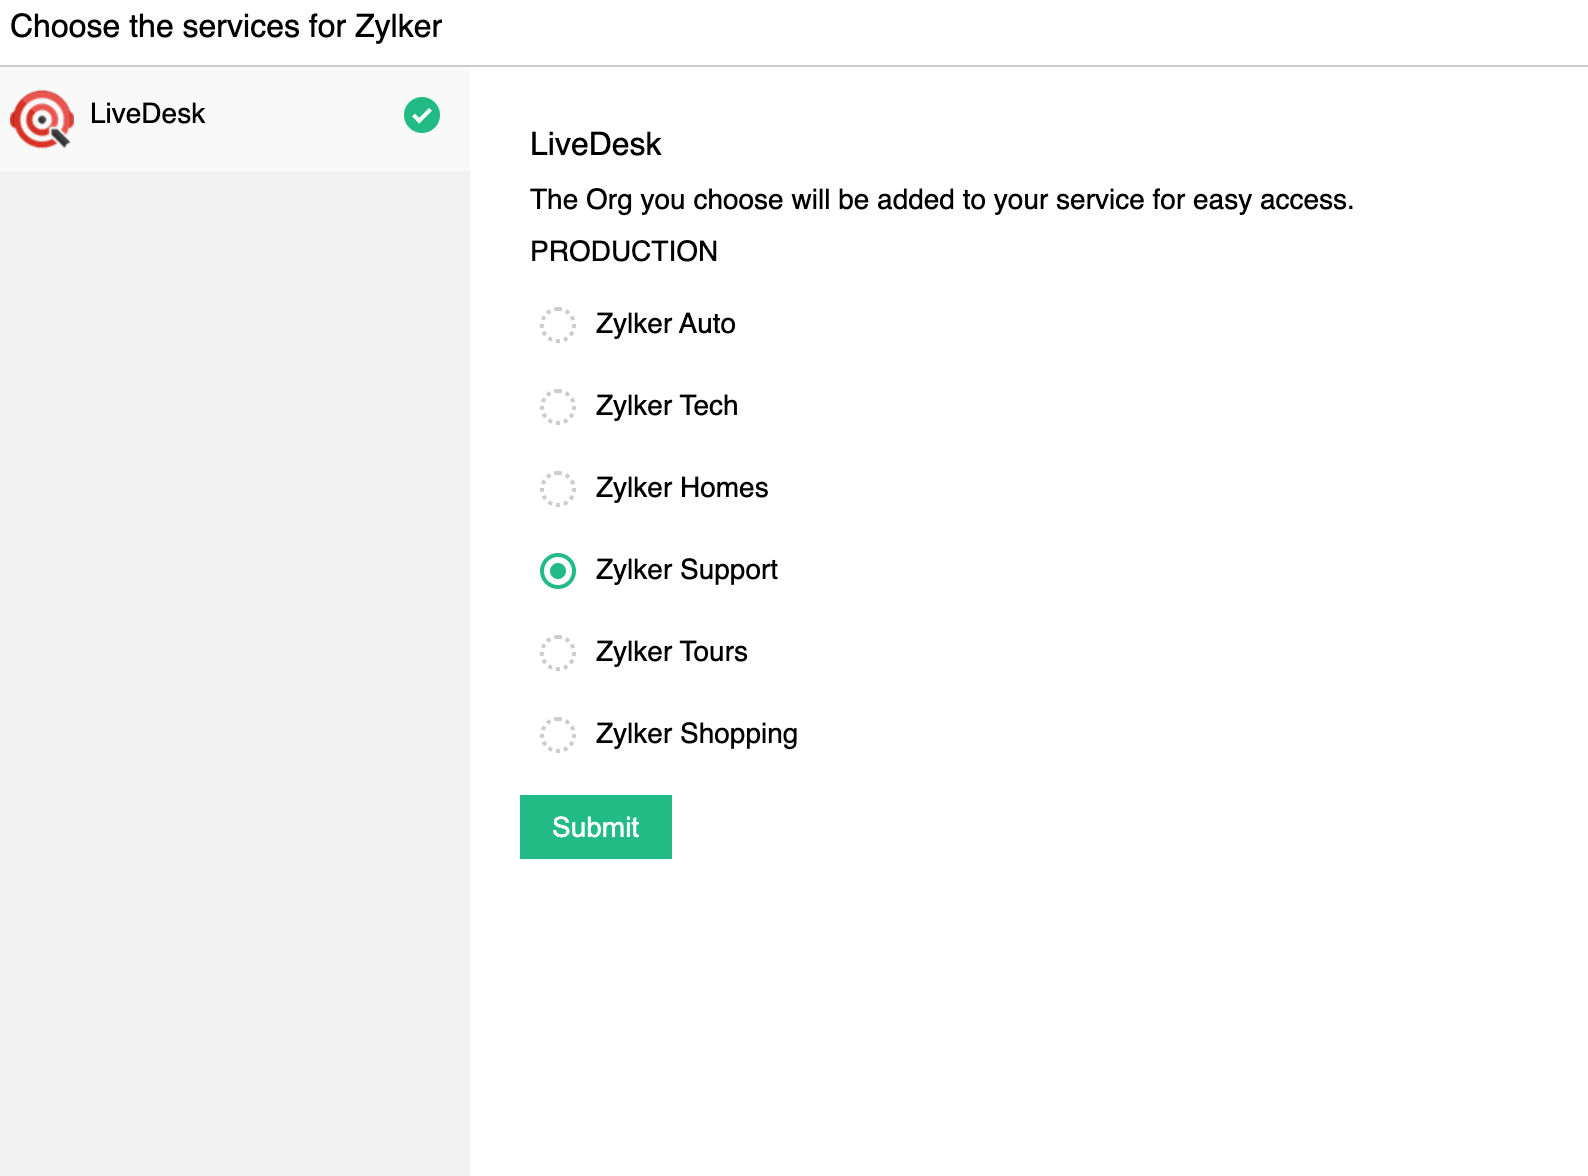Click the Org description sentence
The width and height of the screenshot is (1588, 1176).
941,200
